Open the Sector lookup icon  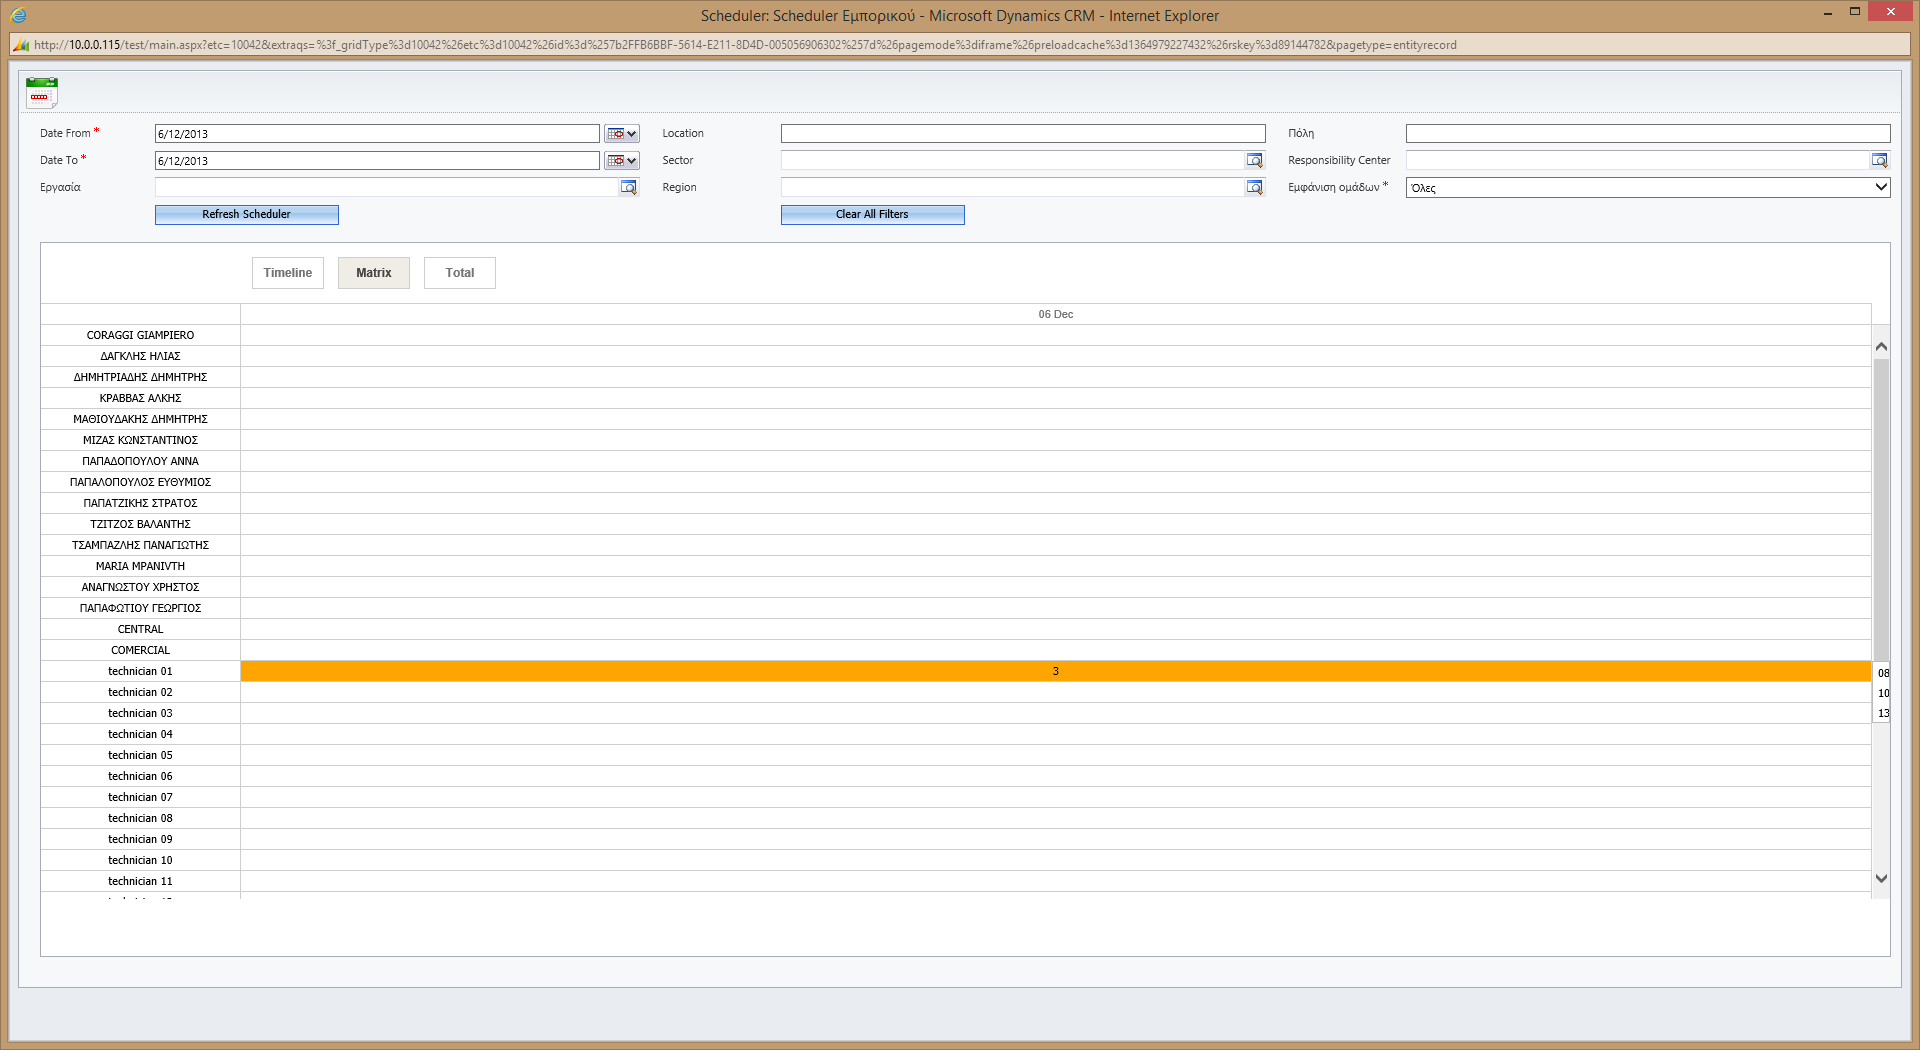tap(1254, 161)
